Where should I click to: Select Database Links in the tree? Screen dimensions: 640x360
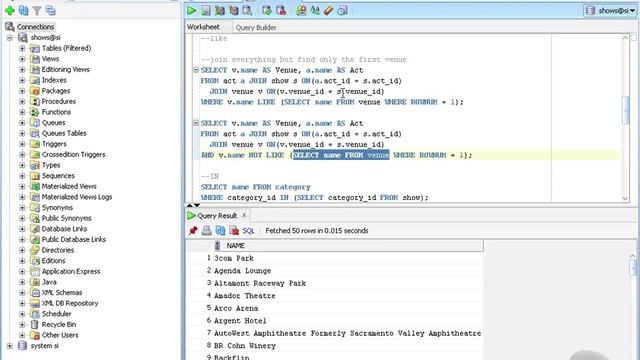tap(64, 229)
